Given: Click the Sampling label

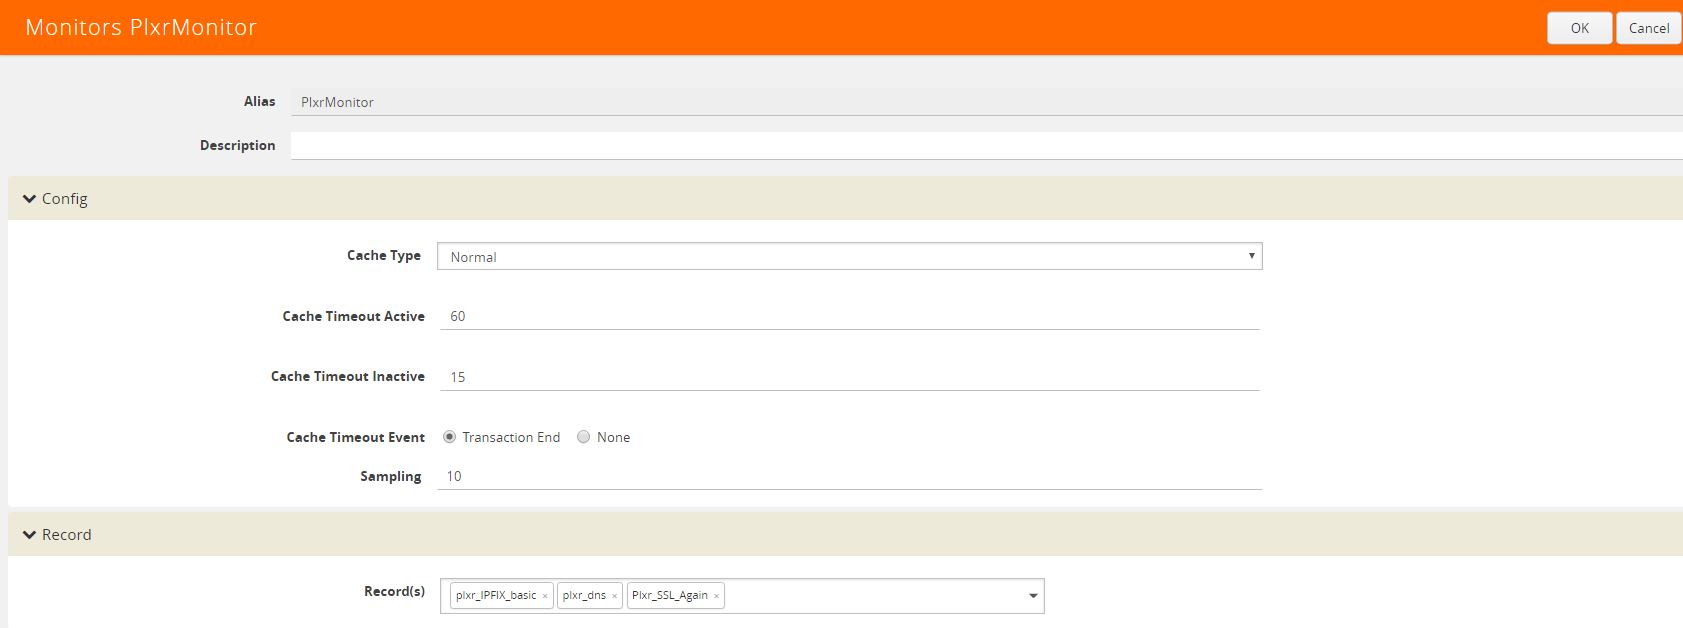Looking at the screenshot, I should [391, 476].
